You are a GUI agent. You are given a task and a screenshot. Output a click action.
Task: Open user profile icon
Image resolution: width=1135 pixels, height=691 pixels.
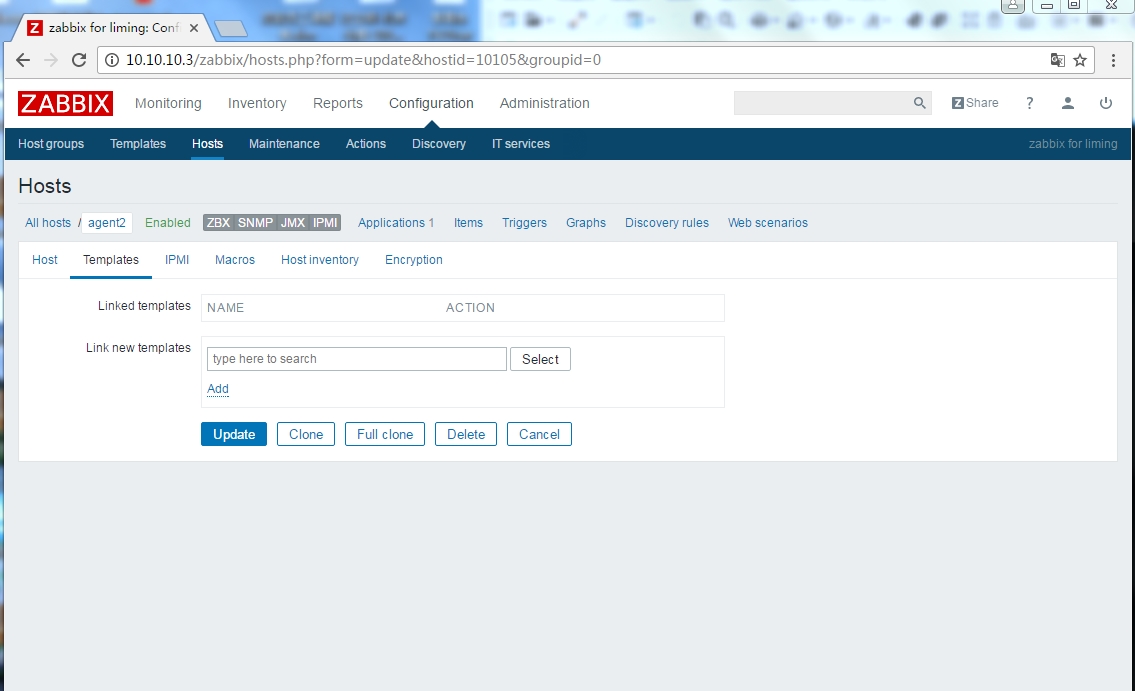pos(1068,103)
